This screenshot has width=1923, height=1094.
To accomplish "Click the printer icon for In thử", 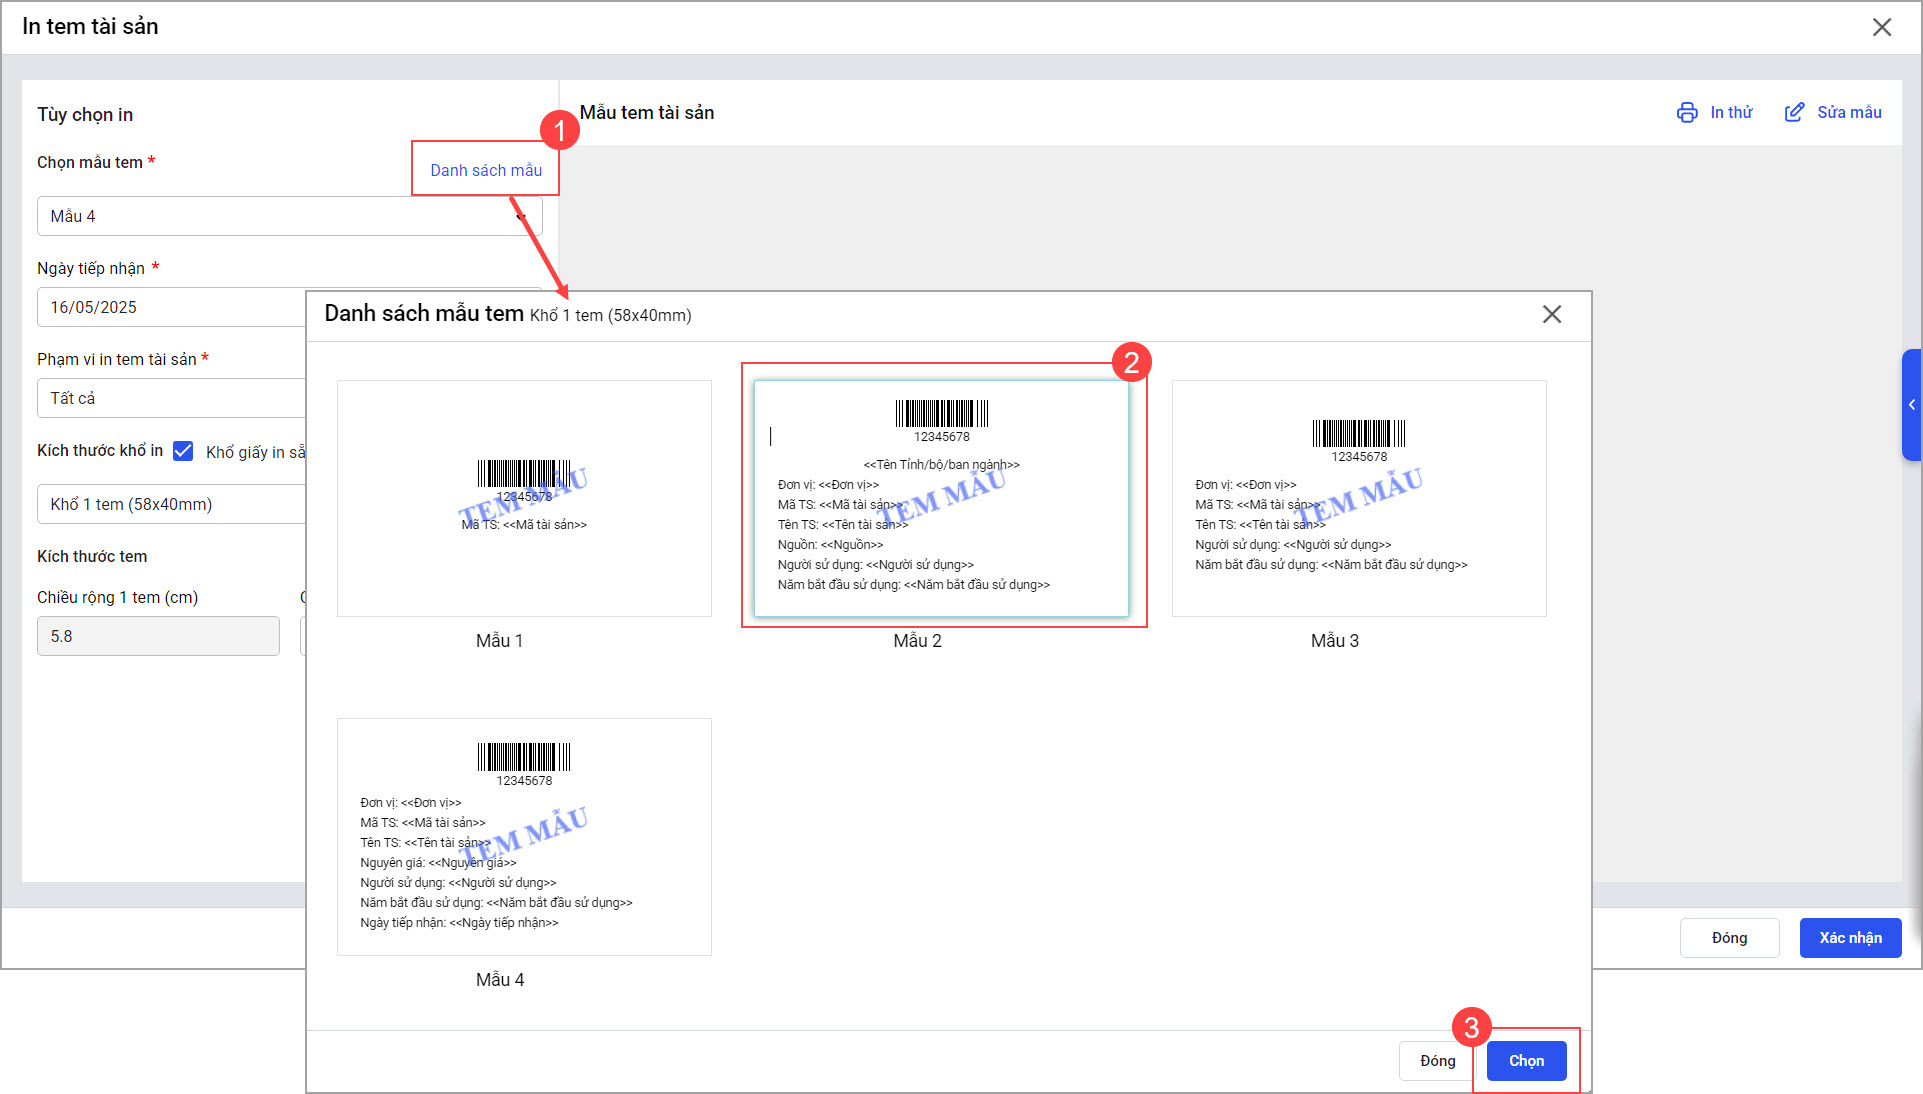I will pos(1687,113).
